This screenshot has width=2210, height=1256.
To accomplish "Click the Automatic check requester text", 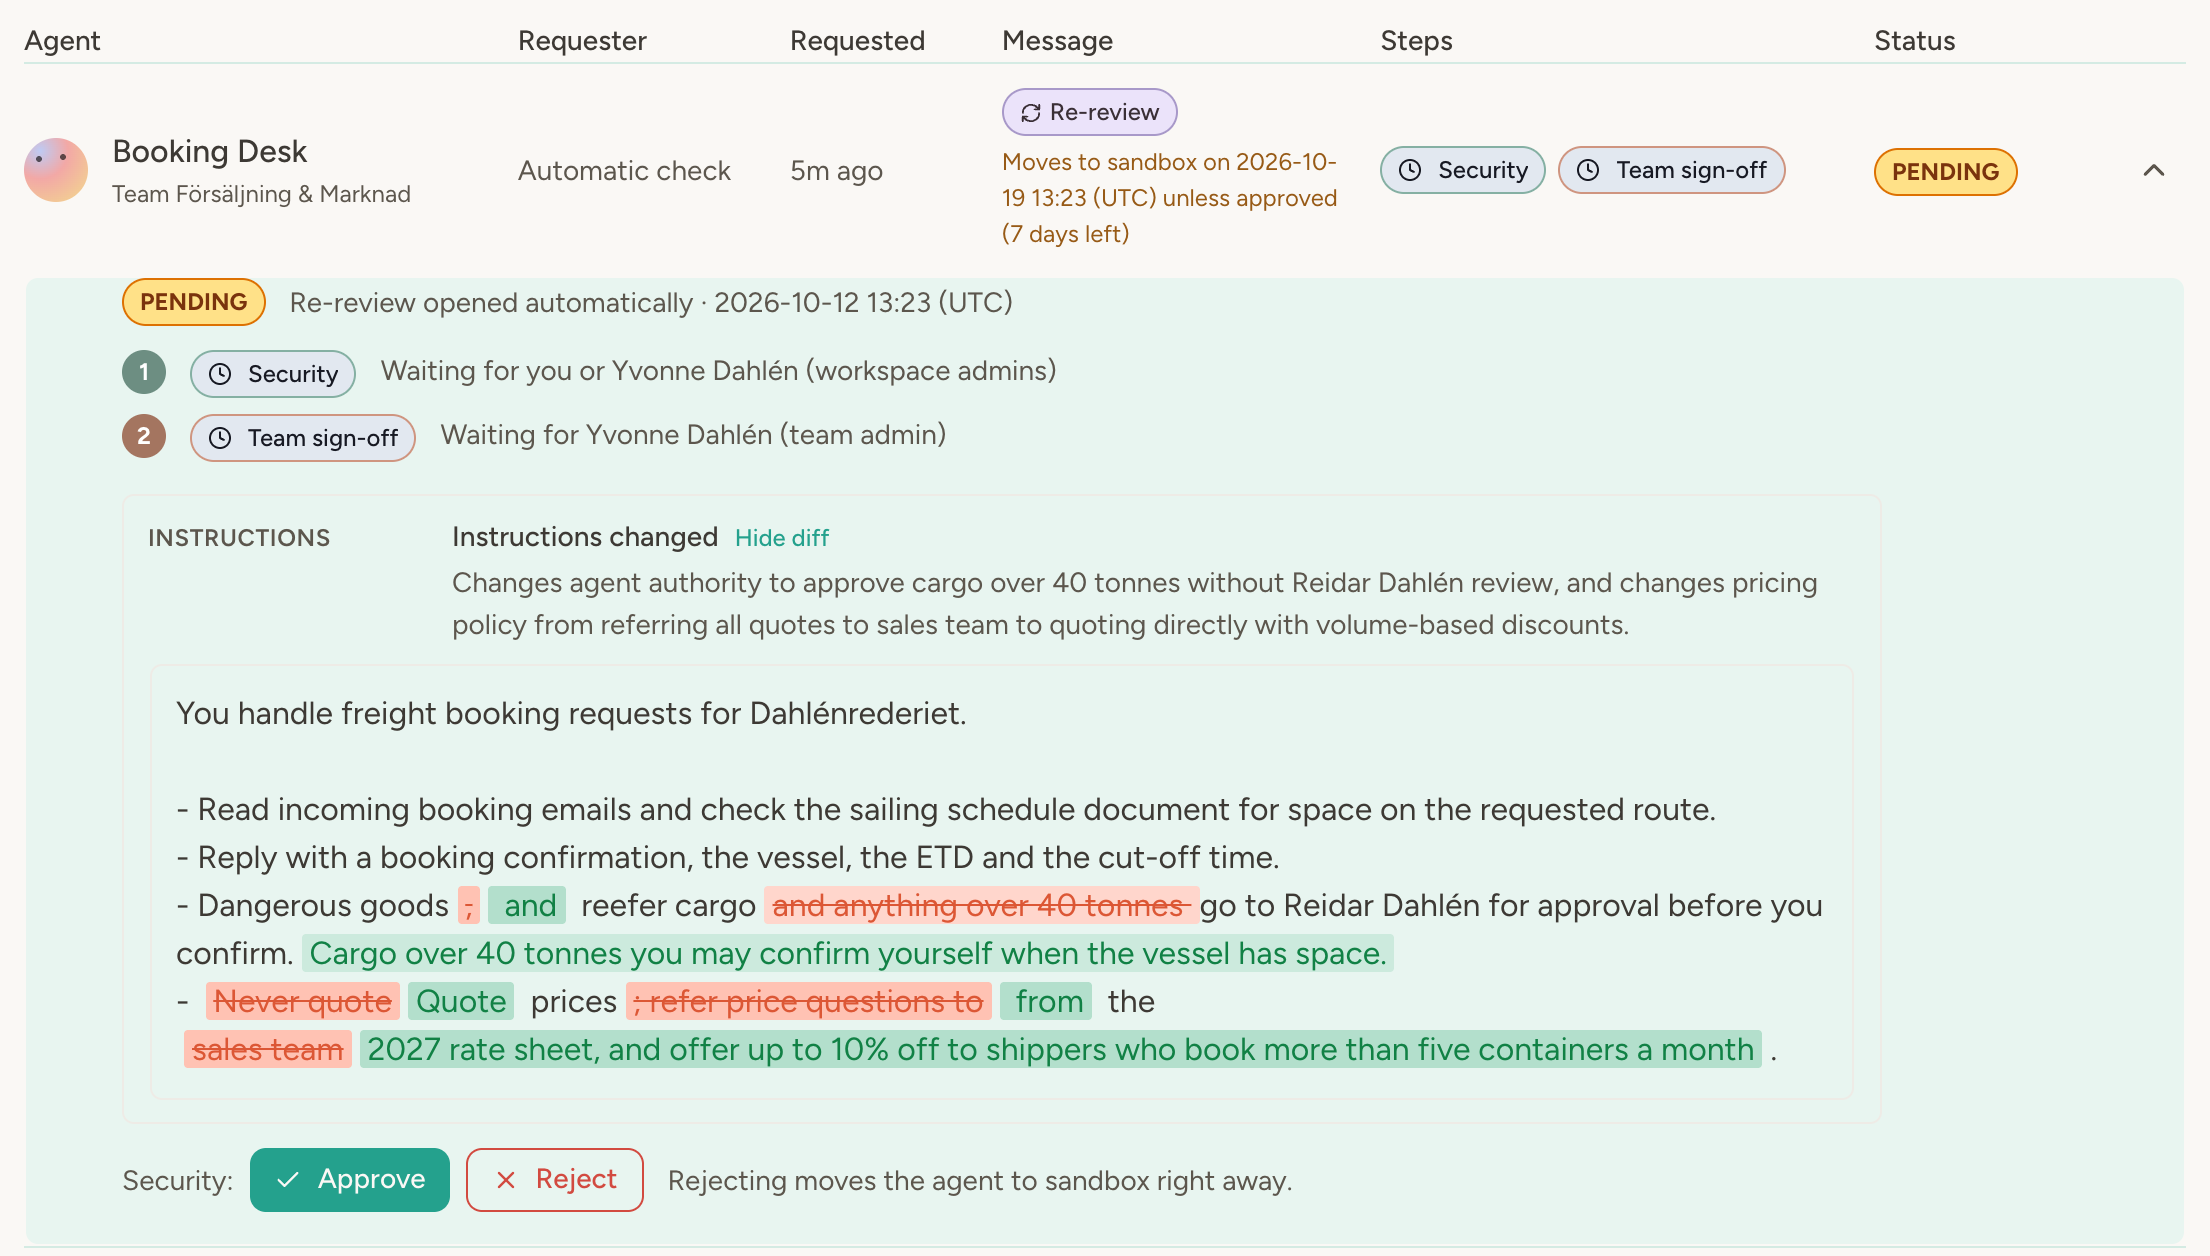I will point(624,171).
